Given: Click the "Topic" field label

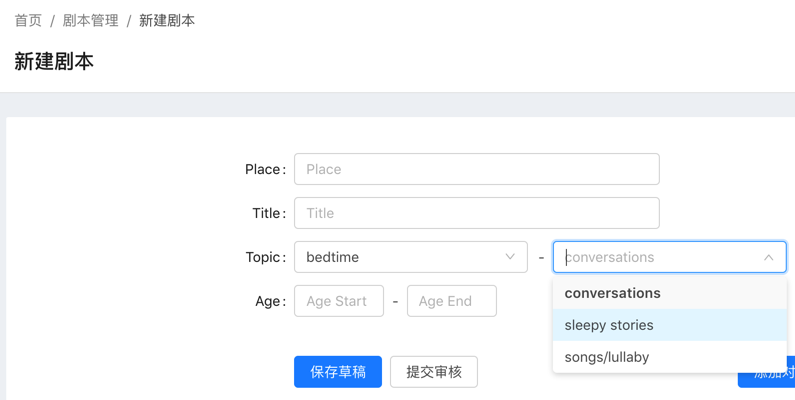Looking at the screenshot, I should tap(263, 257).
